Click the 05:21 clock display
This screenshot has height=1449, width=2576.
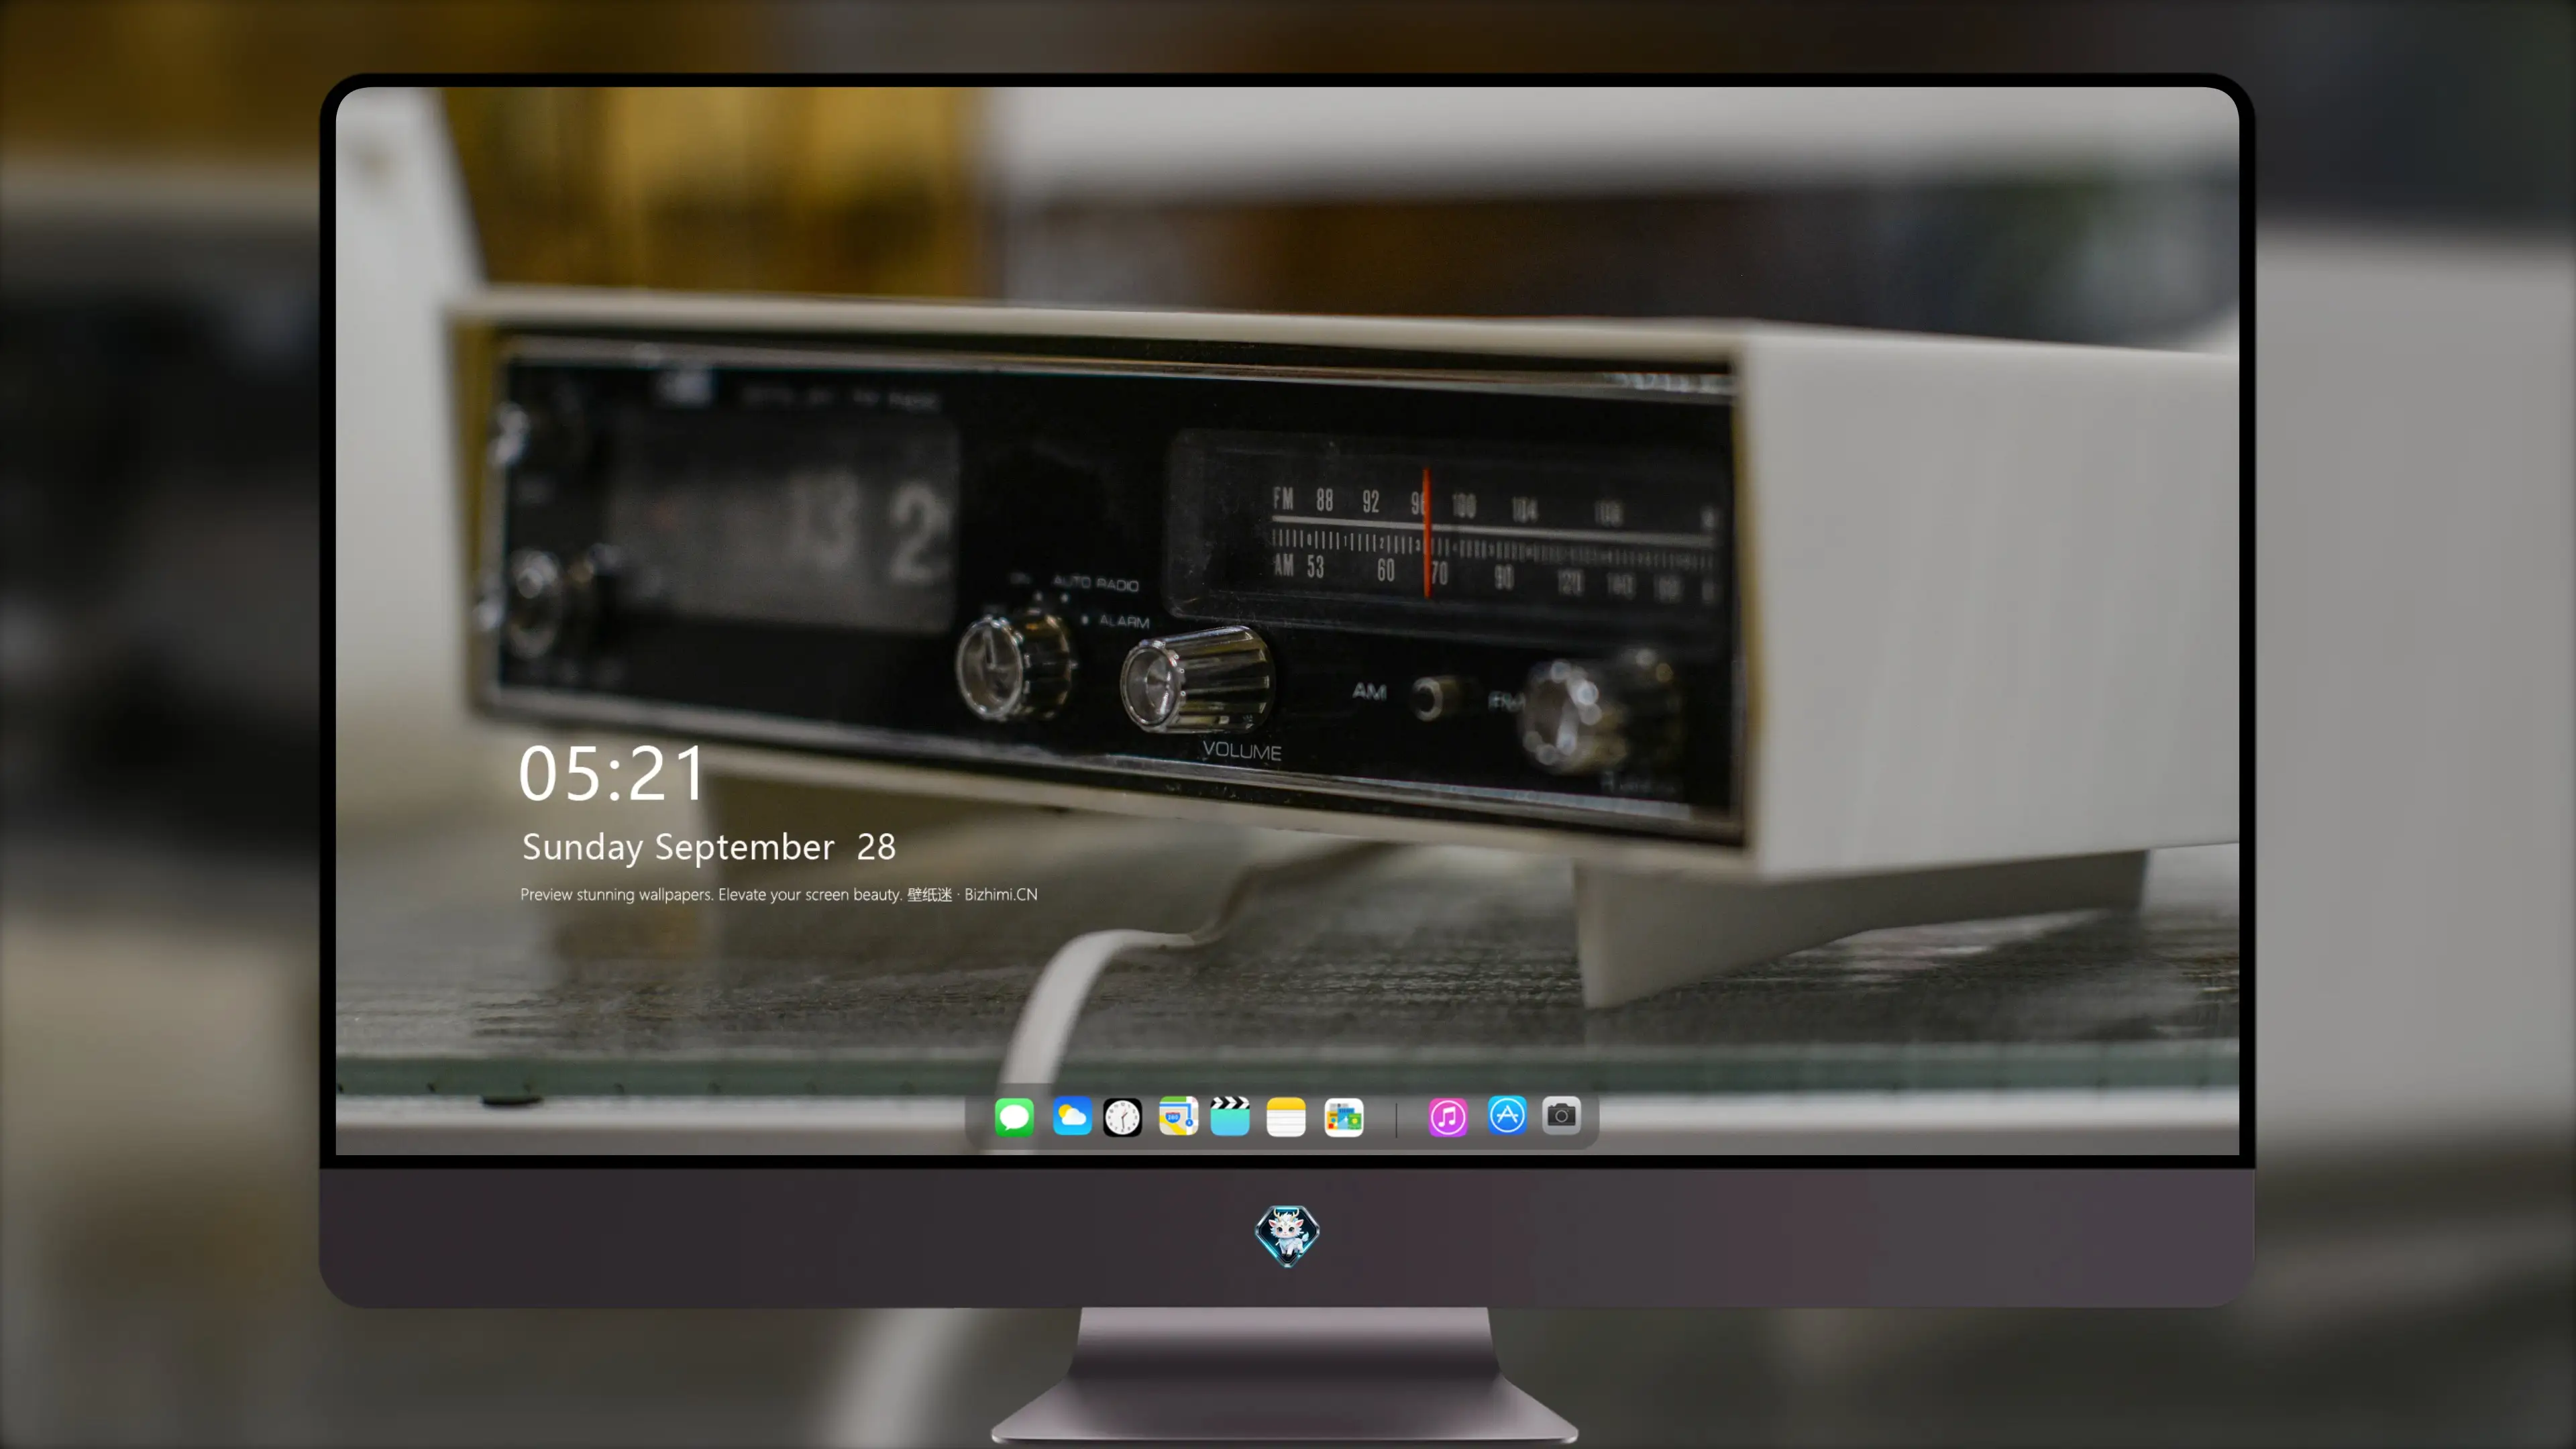click(x=611, y=773)
